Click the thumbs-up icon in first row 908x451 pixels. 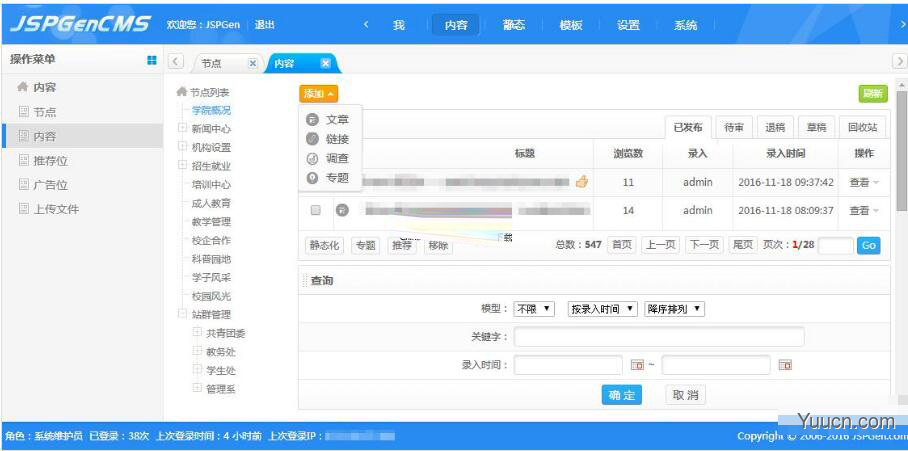coord(582,182)
